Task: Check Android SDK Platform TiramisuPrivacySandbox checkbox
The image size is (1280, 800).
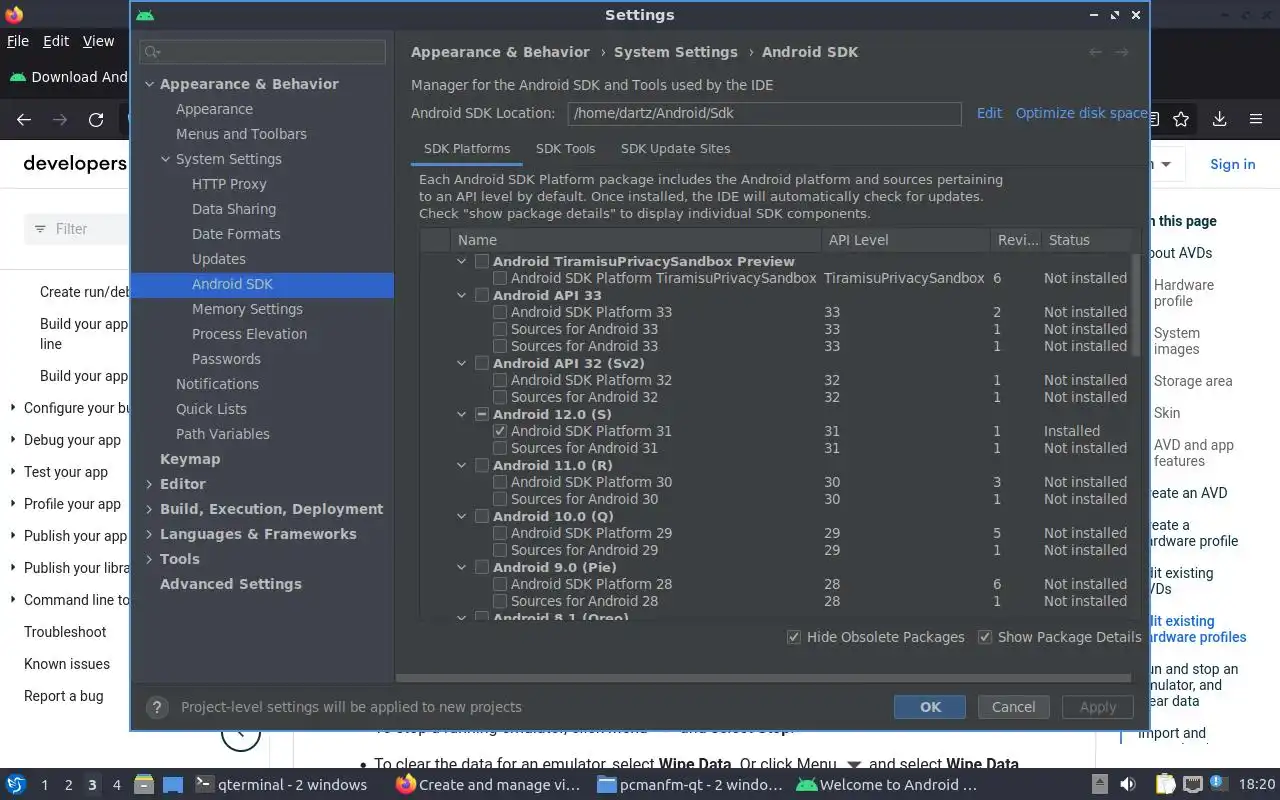Action: click(x=500, y=278)
